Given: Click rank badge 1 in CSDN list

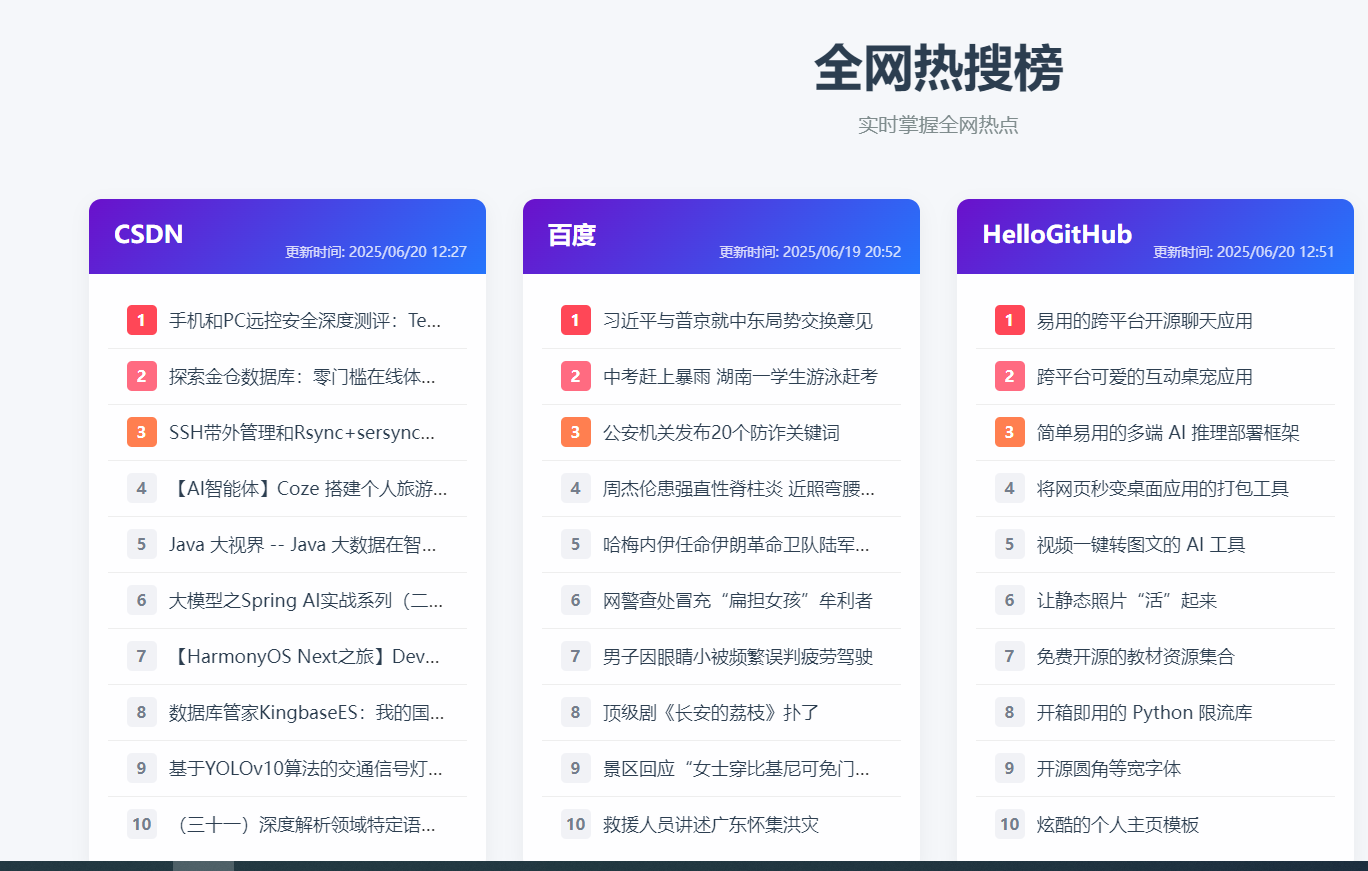Looking at the screenshot, I should point(142,320).
